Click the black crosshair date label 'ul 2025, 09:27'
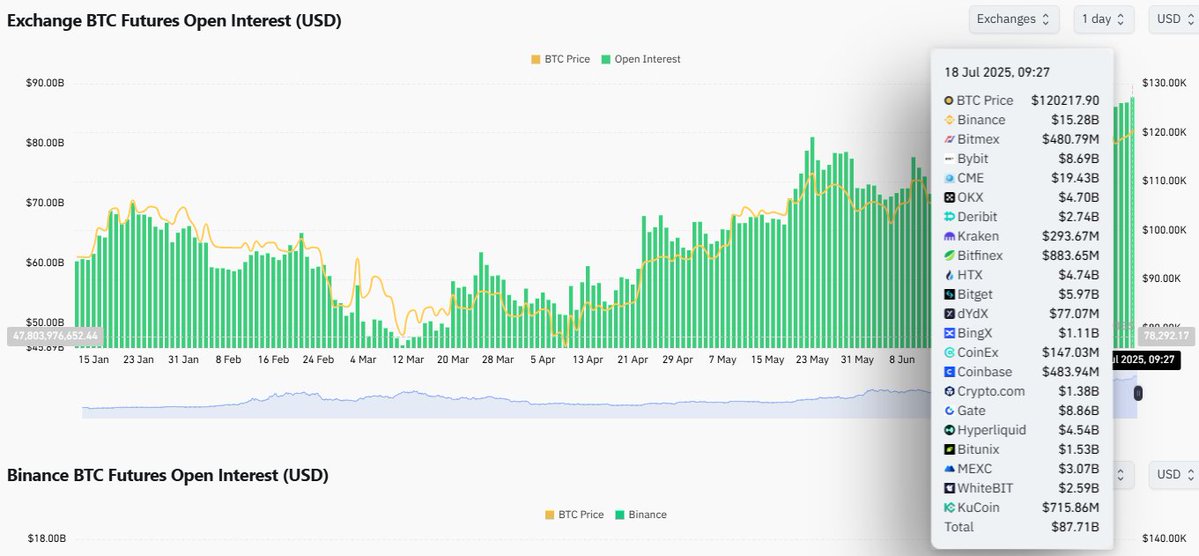1199x556 pixels. (1145, 359)
